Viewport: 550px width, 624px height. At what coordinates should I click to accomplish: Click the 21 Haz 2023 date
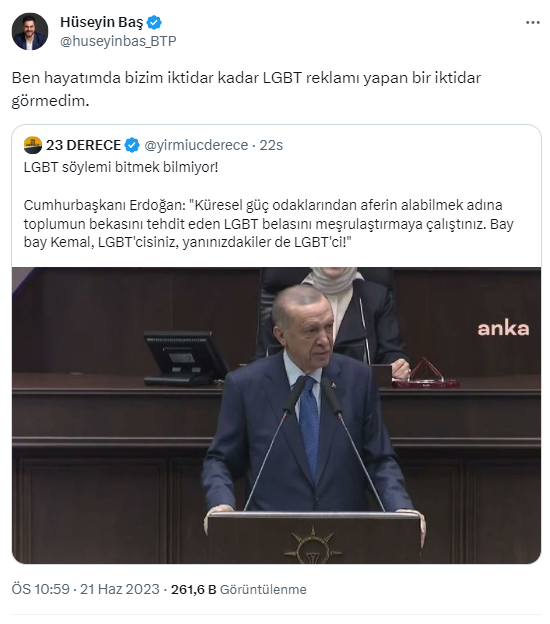[120, 589]
